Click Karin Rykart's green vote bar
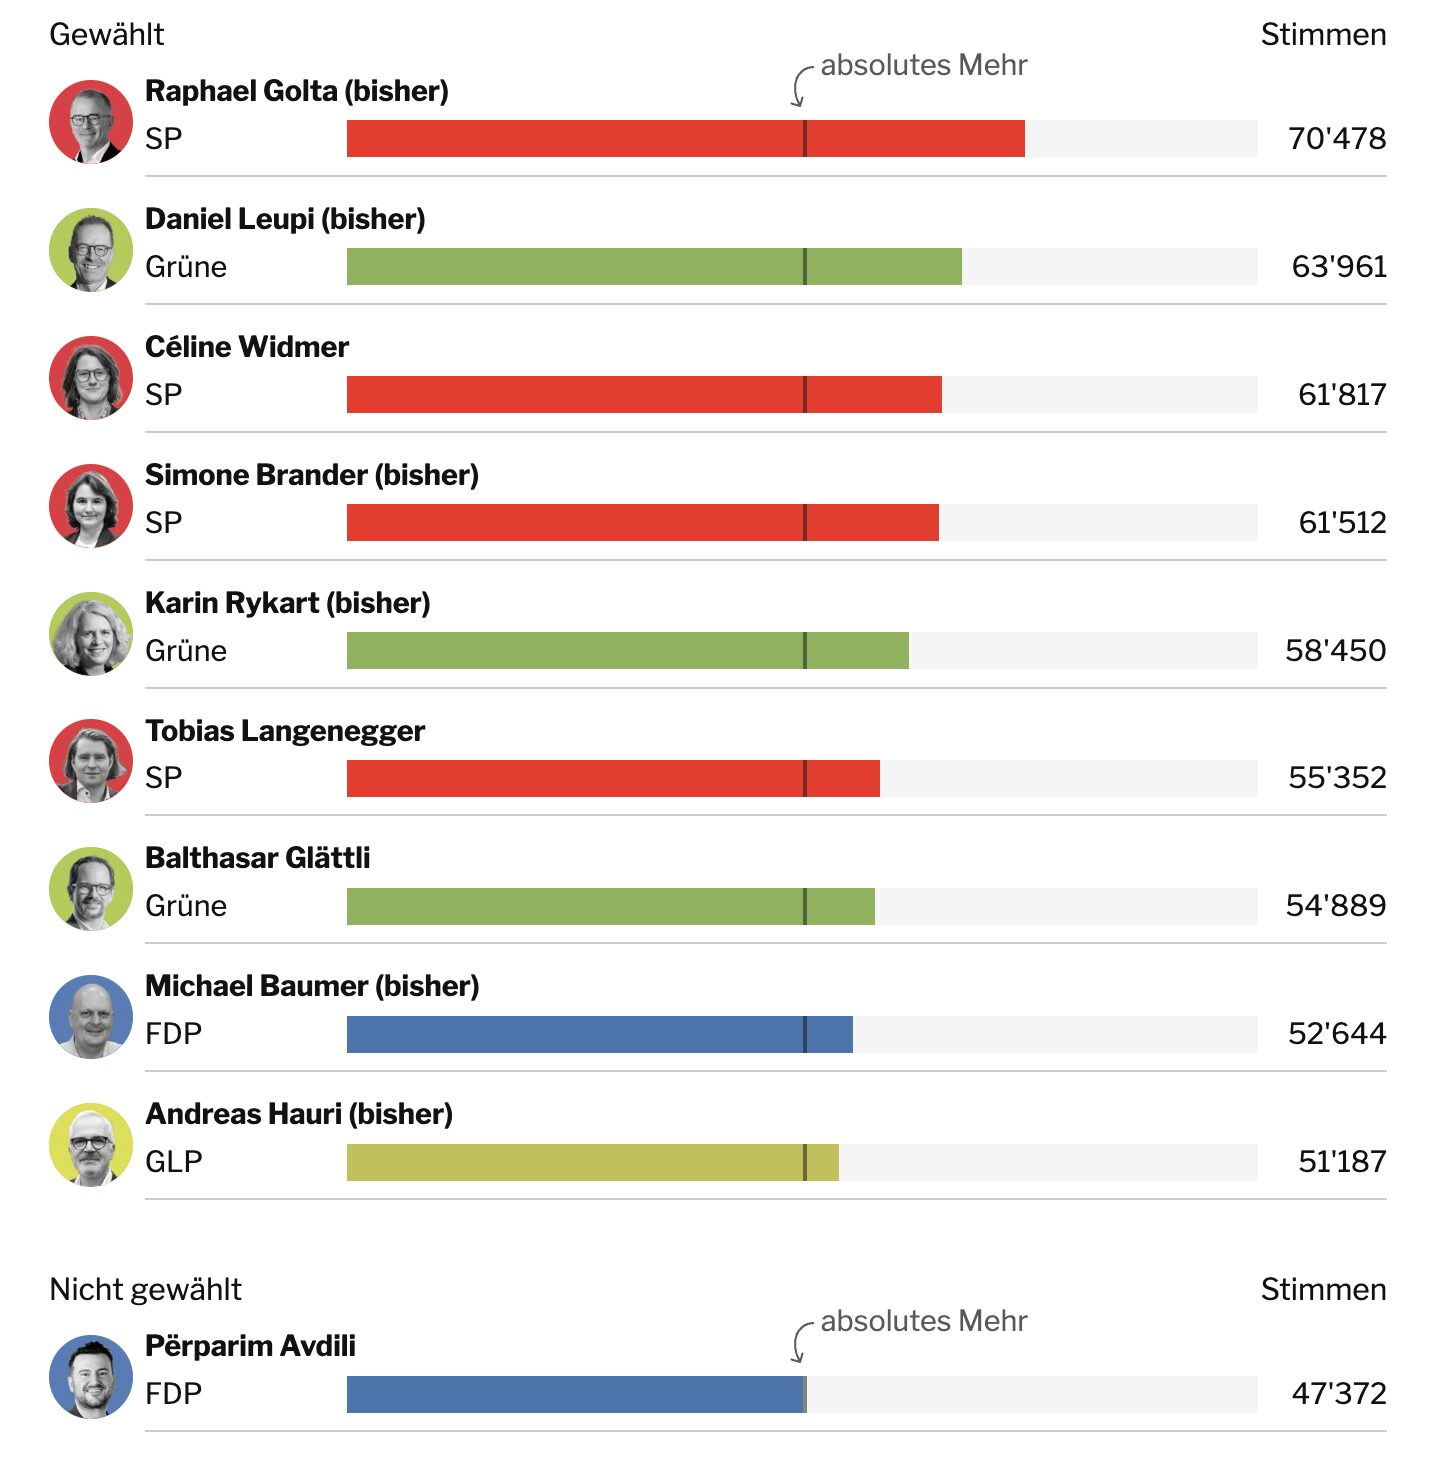This screenshot has height=1474, width=1430. (627, 651)
